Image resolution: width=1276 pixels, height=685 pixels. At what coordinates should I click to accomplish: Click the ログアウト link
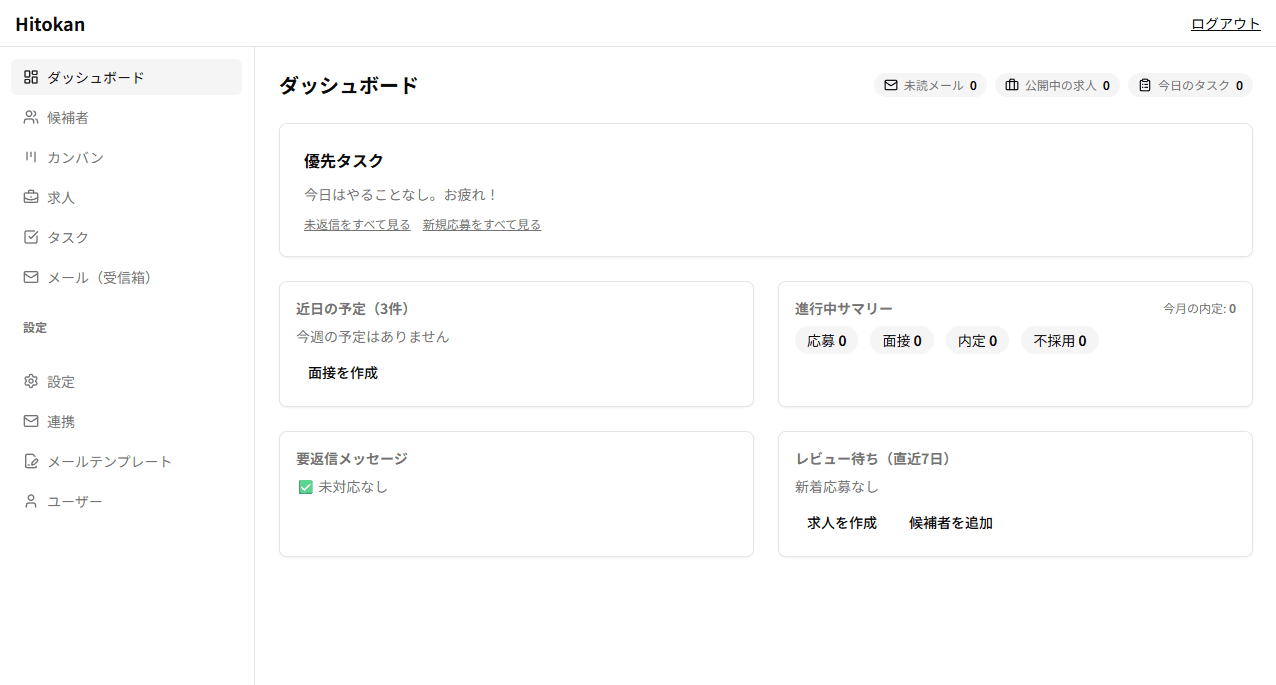click(1224, 23)
